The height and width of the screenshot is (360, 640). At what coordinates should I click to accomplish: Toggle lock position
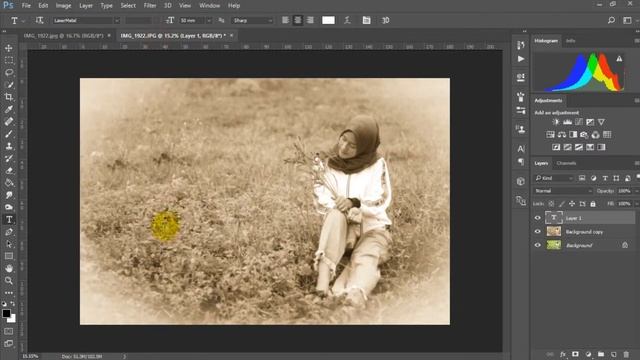coord(572,204)
